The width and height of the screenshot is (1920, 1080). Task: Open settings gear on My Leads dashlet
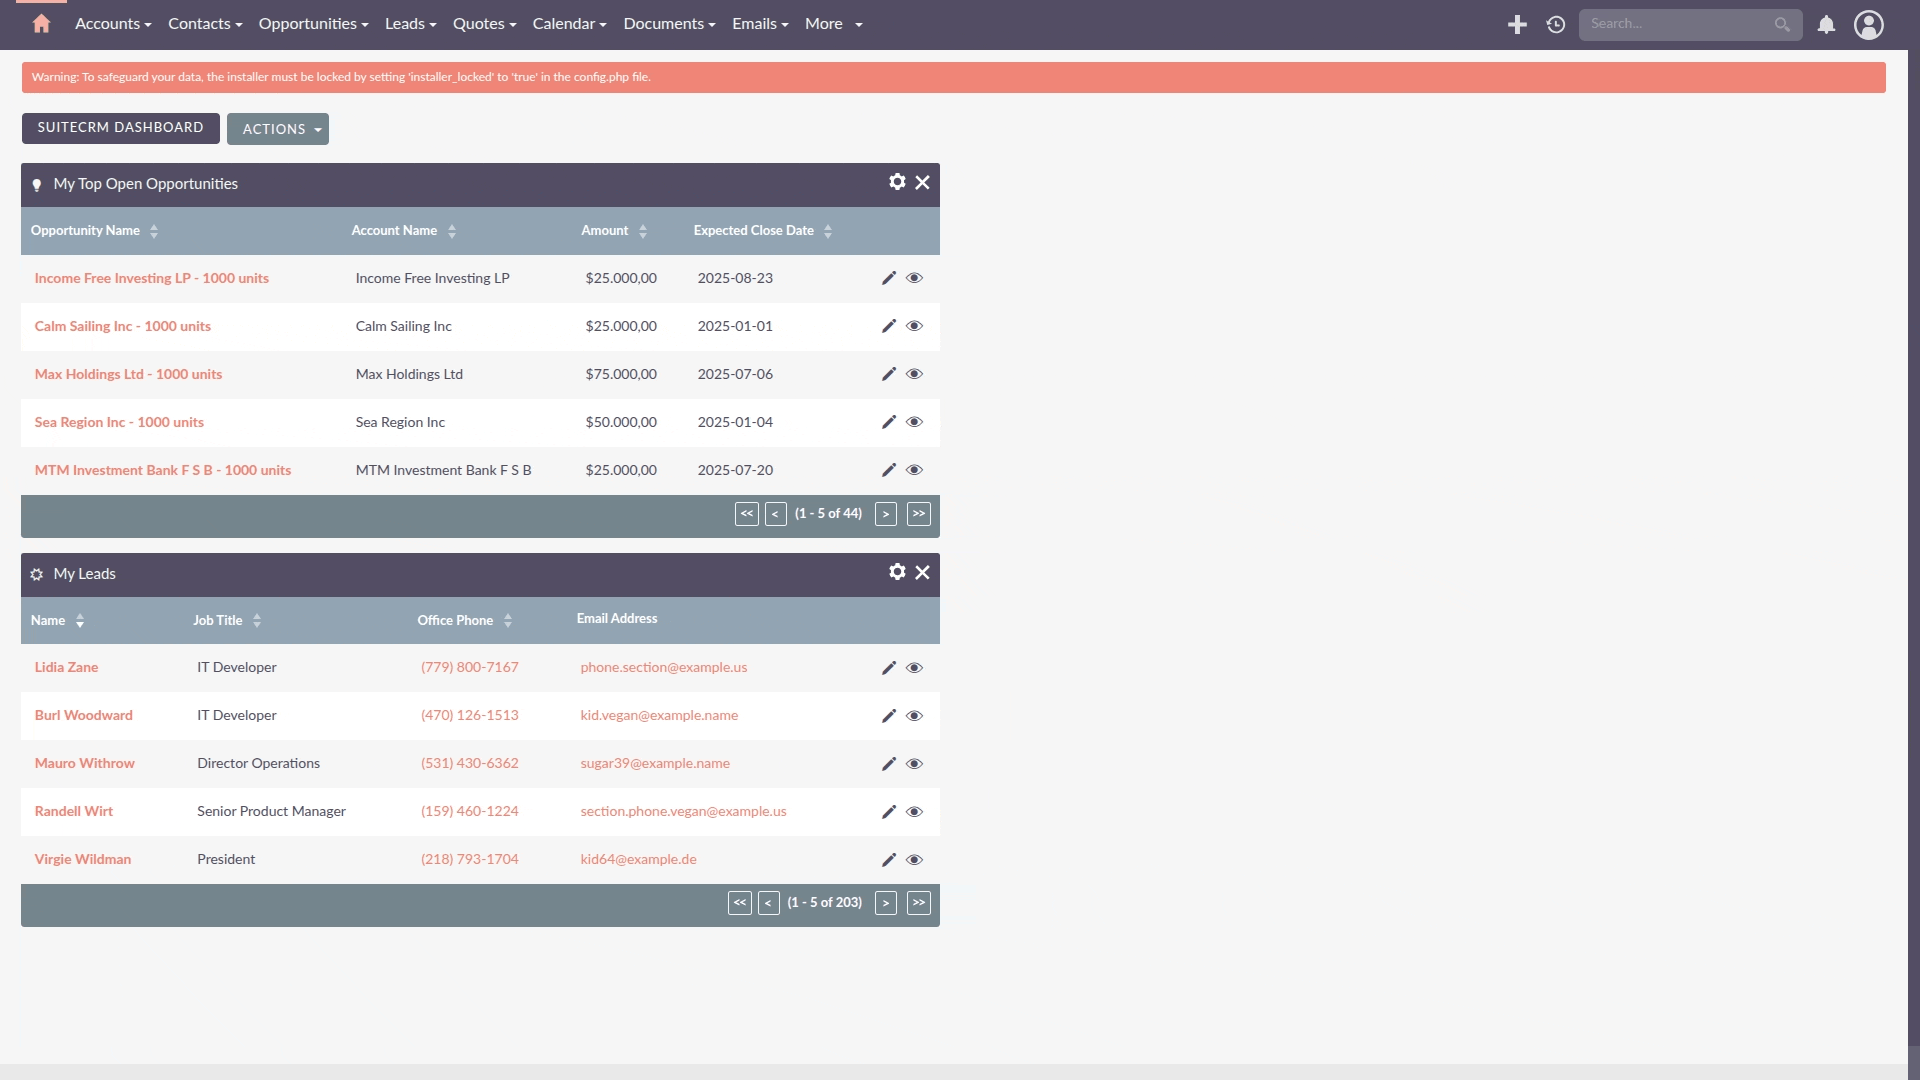pos(895,572)
